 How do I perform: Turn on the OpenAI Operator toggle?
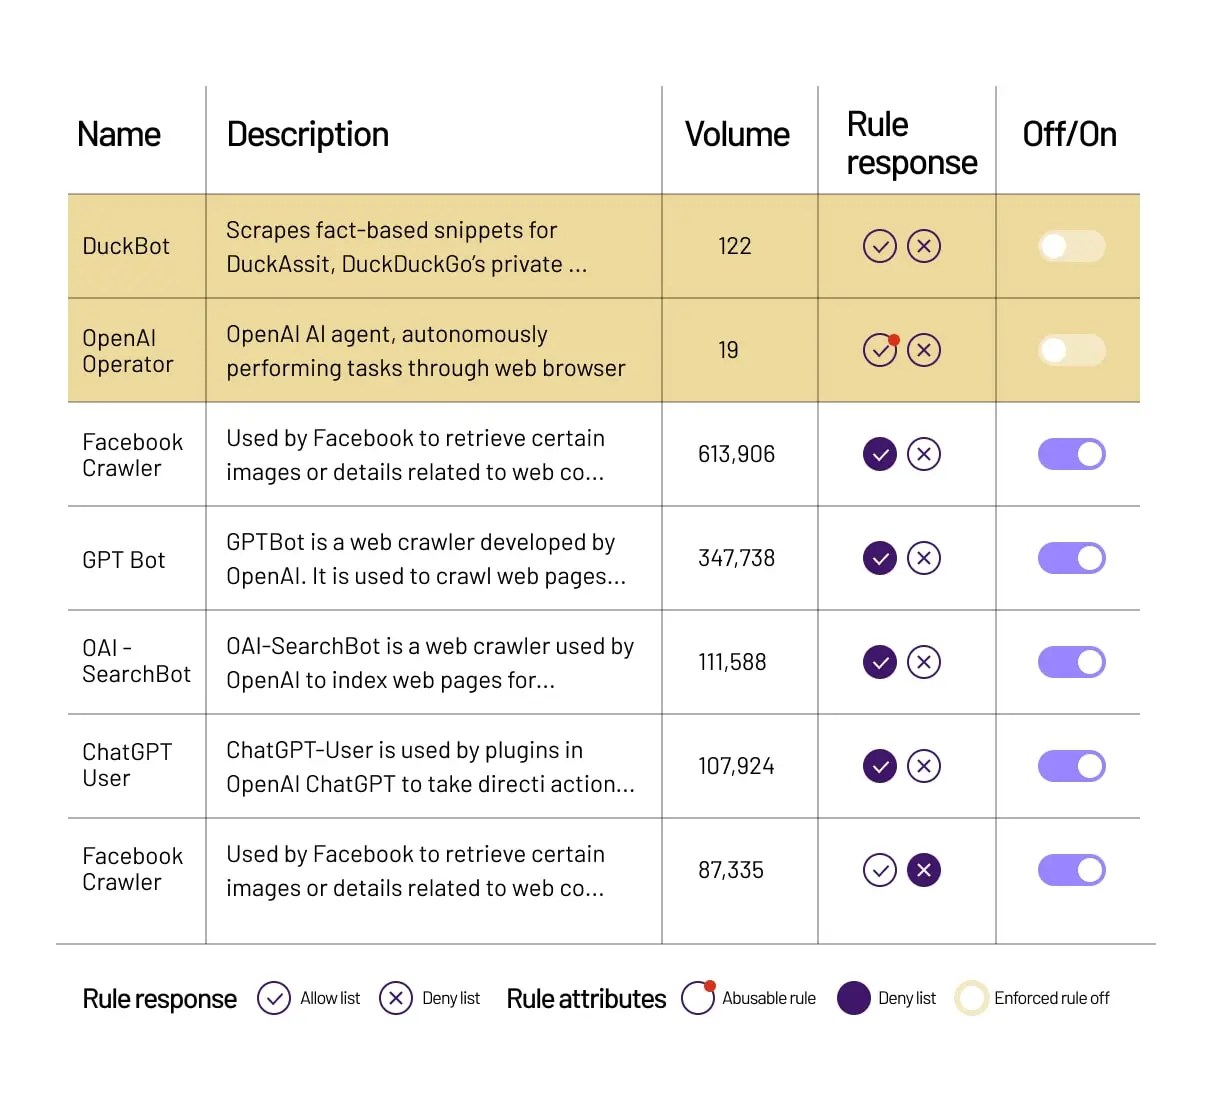click(1072, 350)
